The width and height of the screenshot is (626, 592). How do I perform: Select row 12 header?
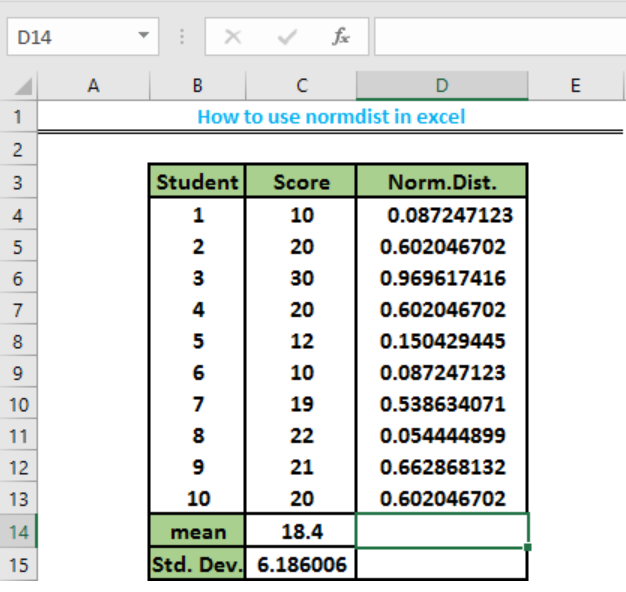coord(18,467)
